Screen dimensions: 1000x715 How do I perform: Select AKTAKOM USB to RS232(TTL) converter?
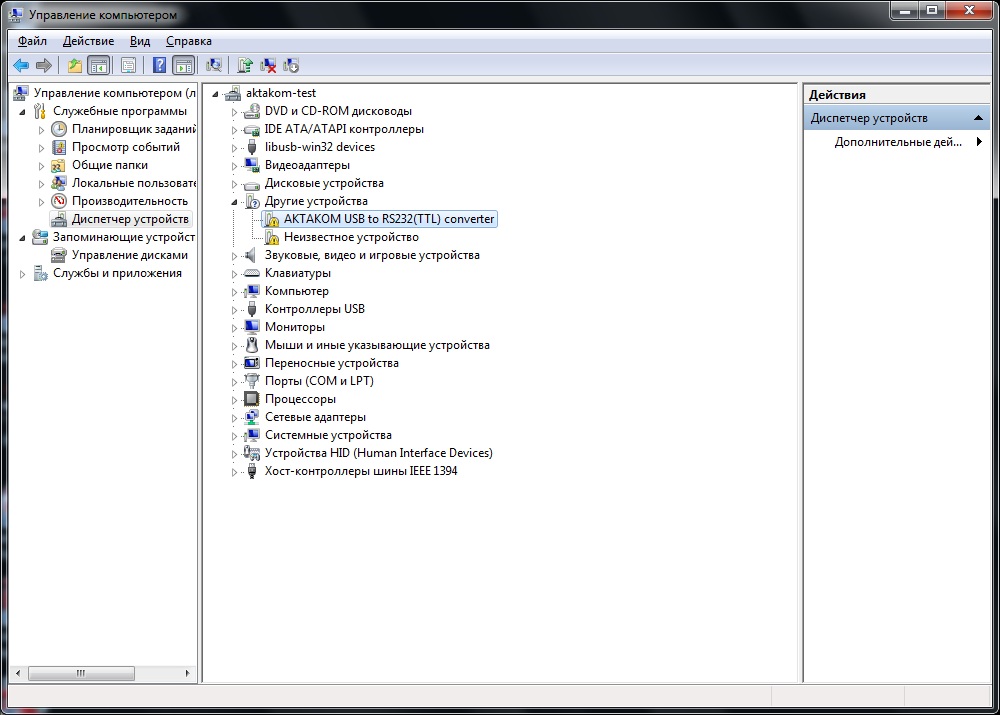point(388,219)
